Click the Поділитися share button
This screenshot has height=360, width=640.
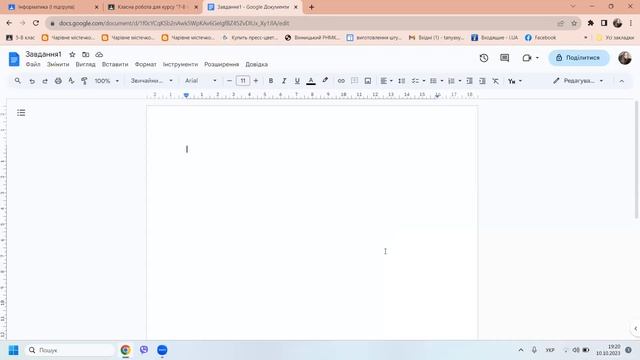click(x=579, y=58)
